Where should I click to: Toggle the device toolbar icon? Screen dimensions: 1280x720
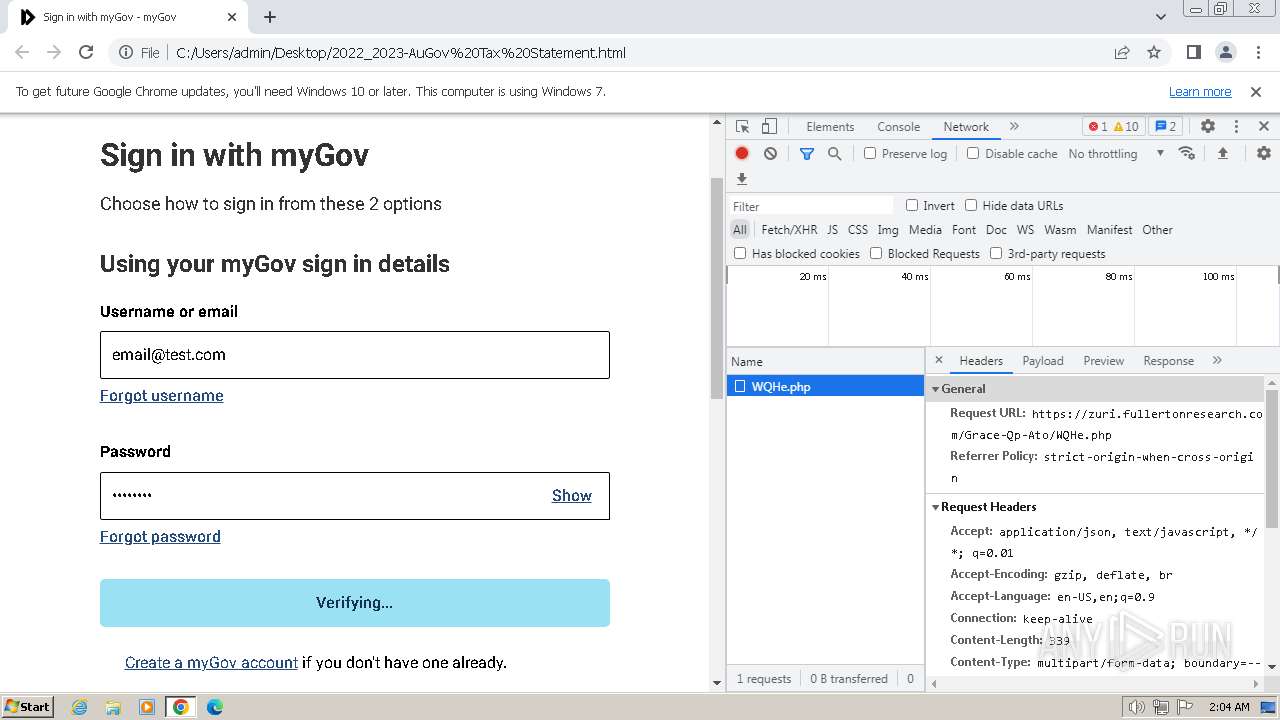769,126
